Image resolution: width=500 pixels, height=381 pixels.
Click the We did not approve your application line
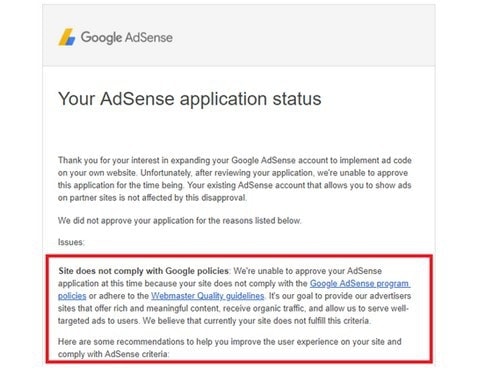[179, 221]
